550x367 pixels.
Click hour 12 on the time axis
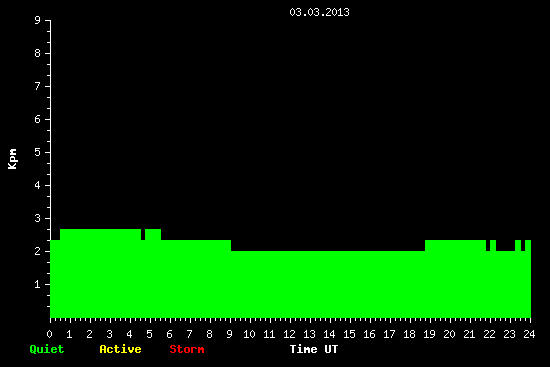pyautogui.click(x=289, y=334)
